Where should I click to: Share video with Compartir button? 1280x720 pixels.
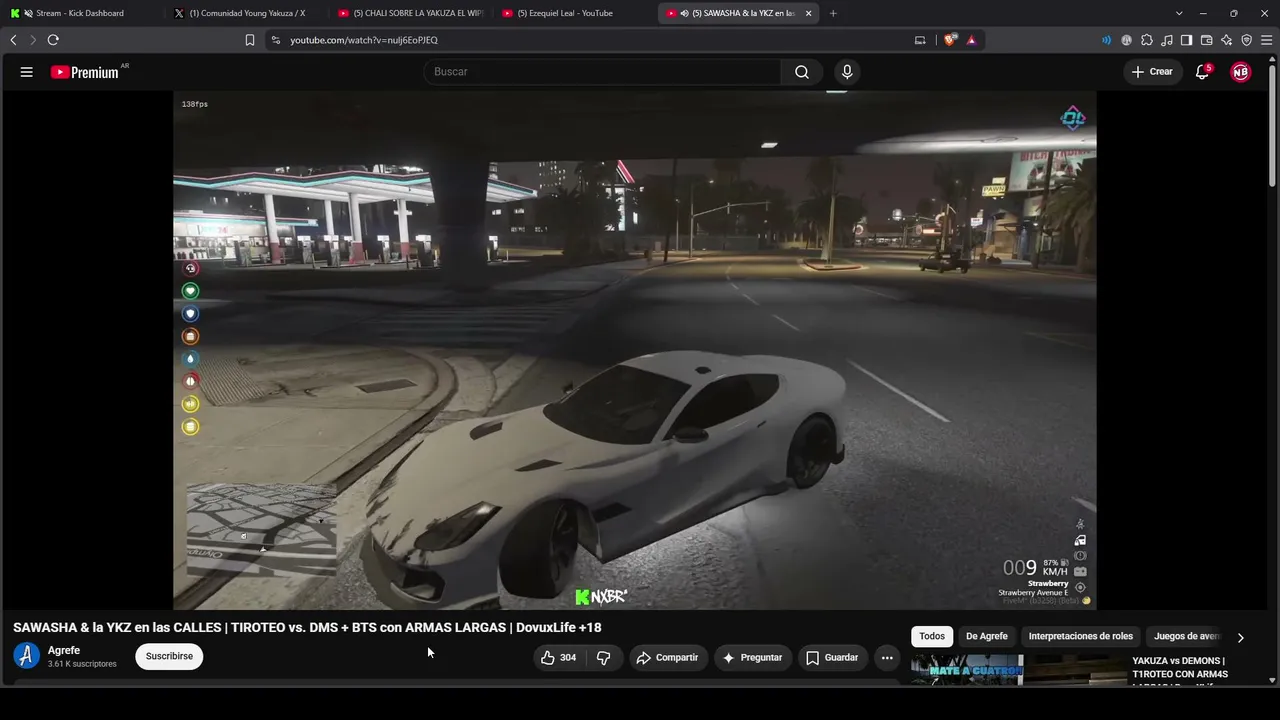[668, 658]
